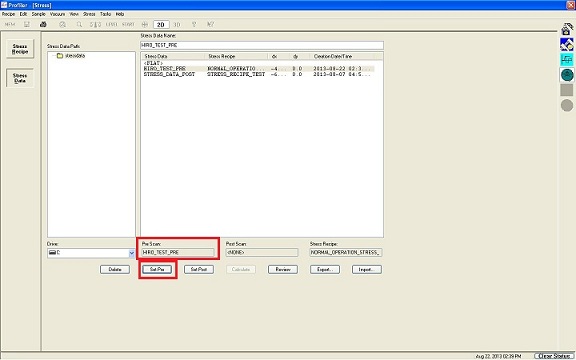Screen dimensions: 576x360
Task: Switch to the Stress Recipe side tab
Action: pos(20,49)
